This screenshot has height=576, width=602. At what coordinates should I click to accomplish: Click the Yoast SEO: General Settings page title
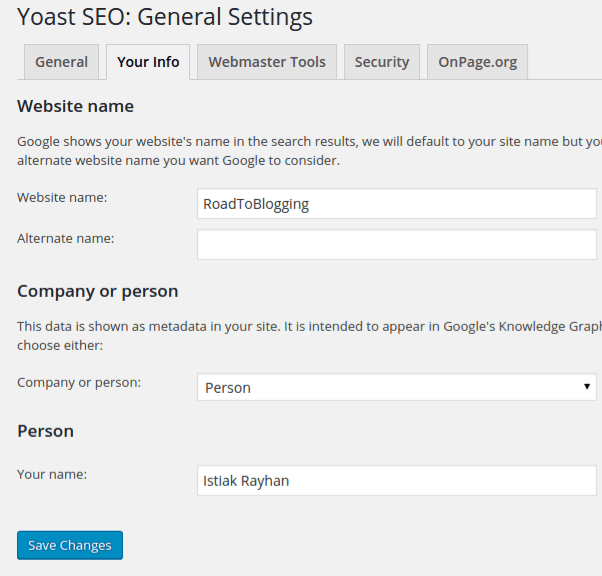(x=165, y=17)
